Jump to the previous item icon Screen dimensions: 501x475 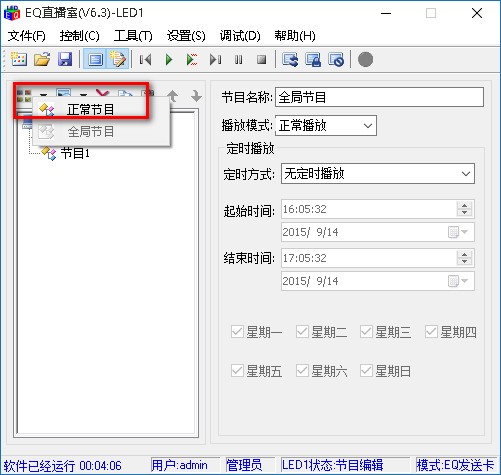[145, 60]
